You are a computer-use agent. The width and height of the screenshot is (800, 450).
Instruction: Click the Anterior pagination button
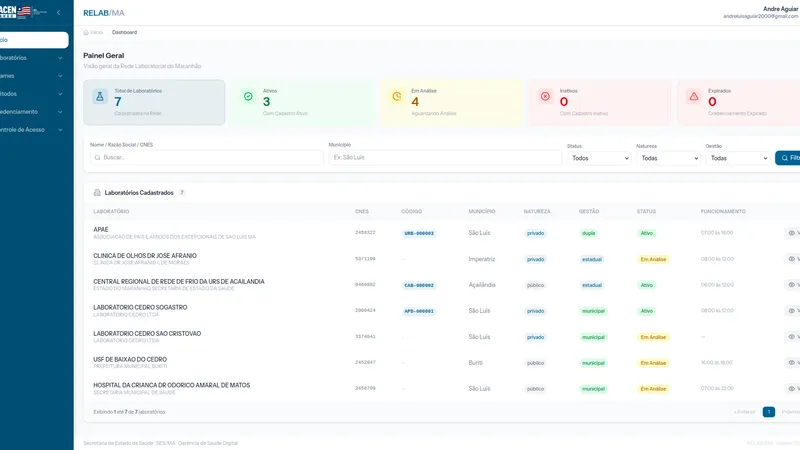[x=745, y=412]
